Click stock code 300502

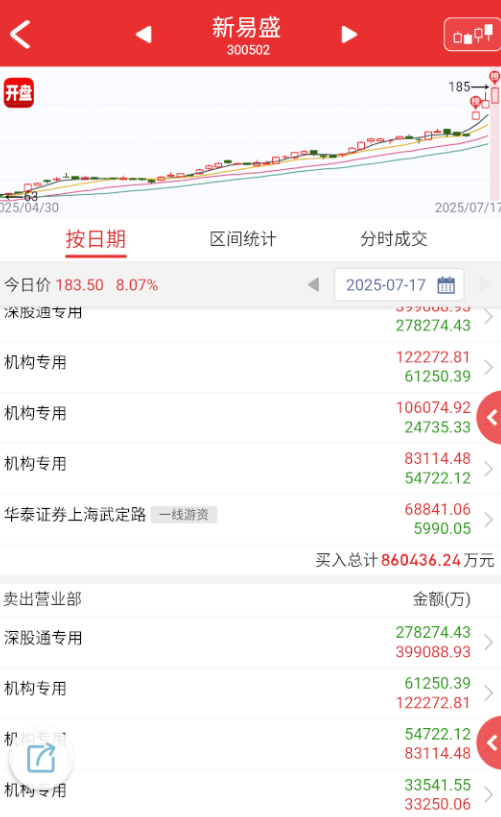pyautogui.click(x=248, y=50)
